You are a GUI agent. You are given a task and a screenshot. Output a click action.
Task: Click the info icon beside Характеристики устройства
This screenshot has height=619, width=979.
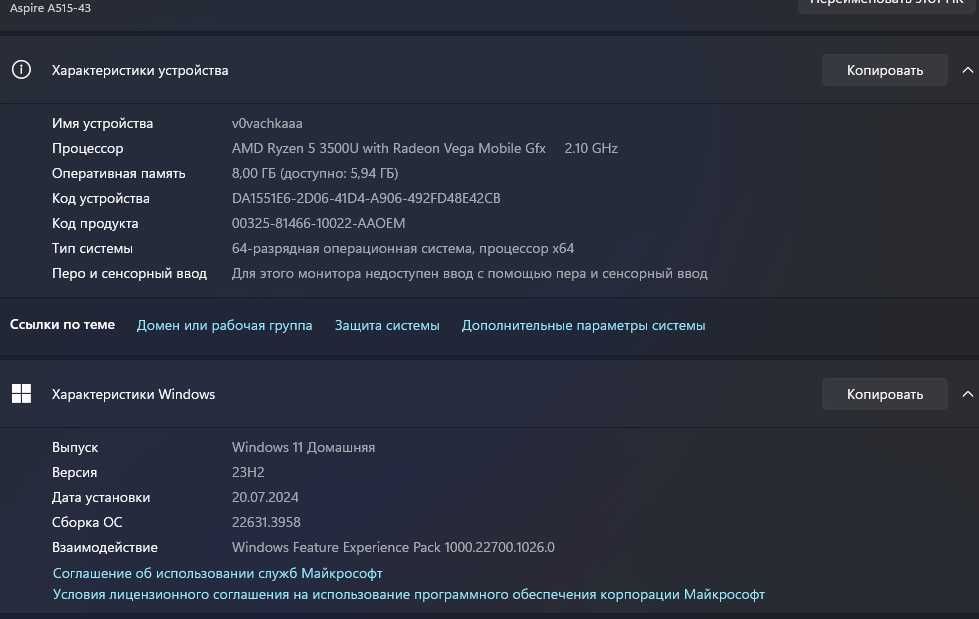point(21,69)
